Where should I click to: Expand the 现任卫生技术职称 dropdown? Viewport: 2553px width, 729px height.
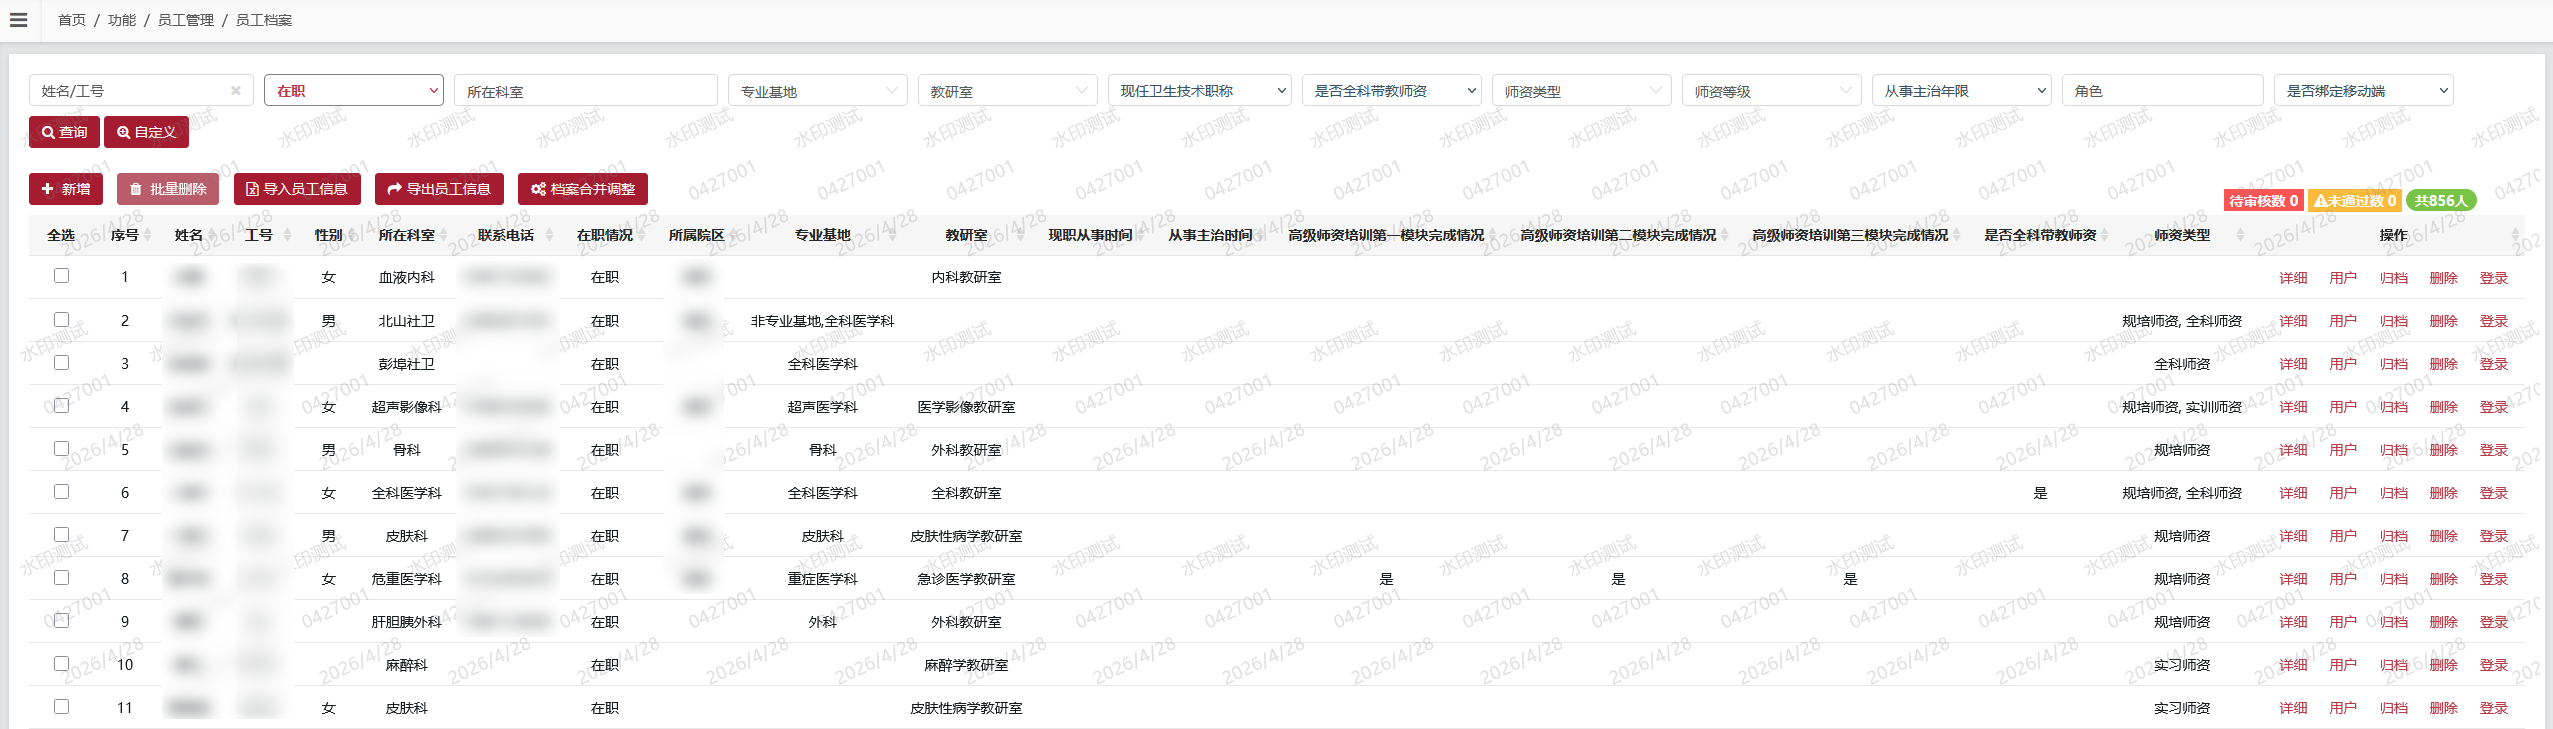(x=1200, y=90)
